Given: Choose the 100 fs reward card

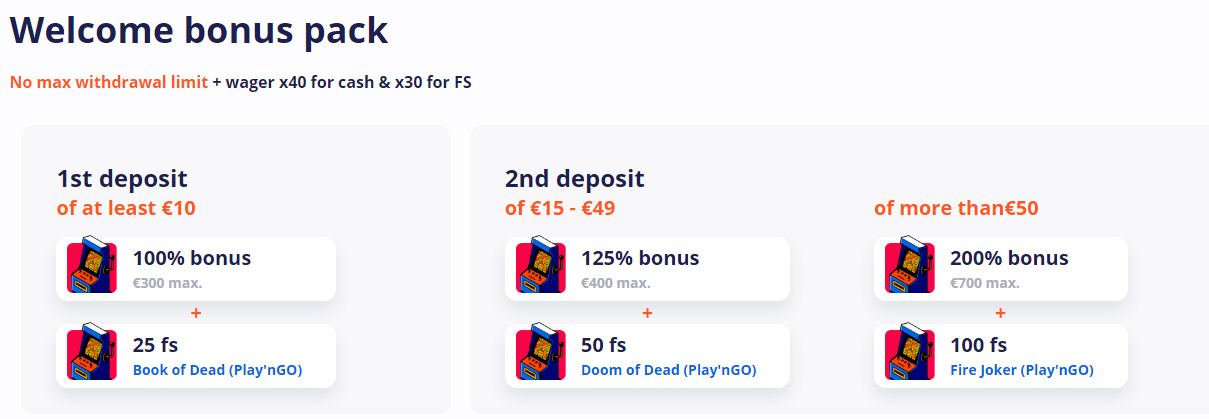Looking at the screenshot, I should (x=1001, y=355).
